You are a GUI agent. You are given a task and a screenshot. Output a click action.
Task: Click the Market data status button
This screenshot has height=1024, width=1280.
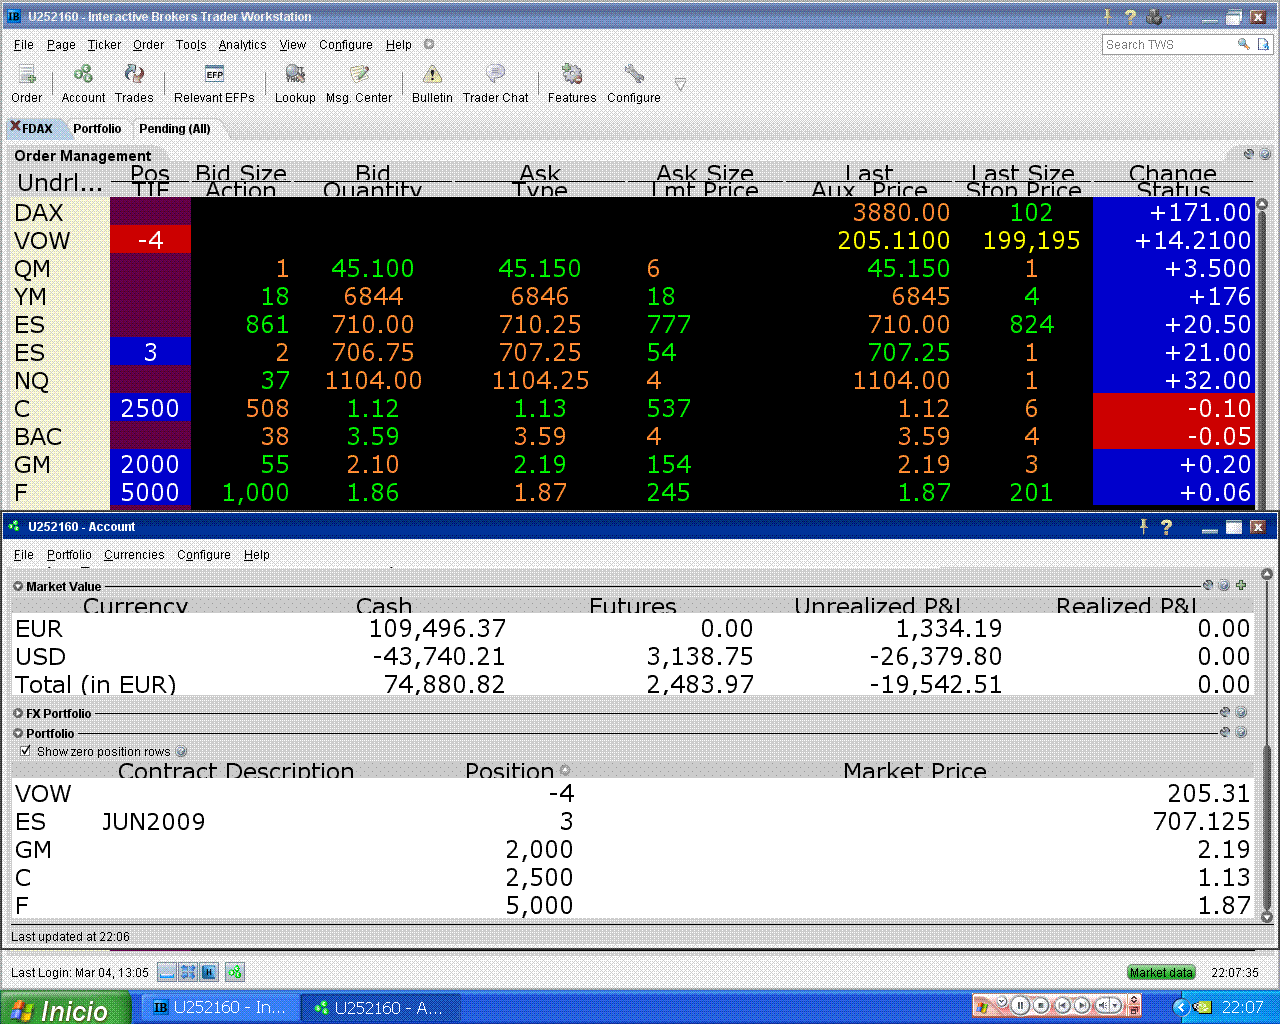point(1161,972)
